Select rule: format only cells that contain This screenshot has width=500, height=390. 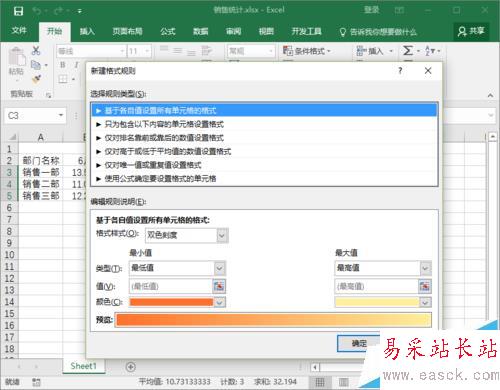(x=264, y=124)
